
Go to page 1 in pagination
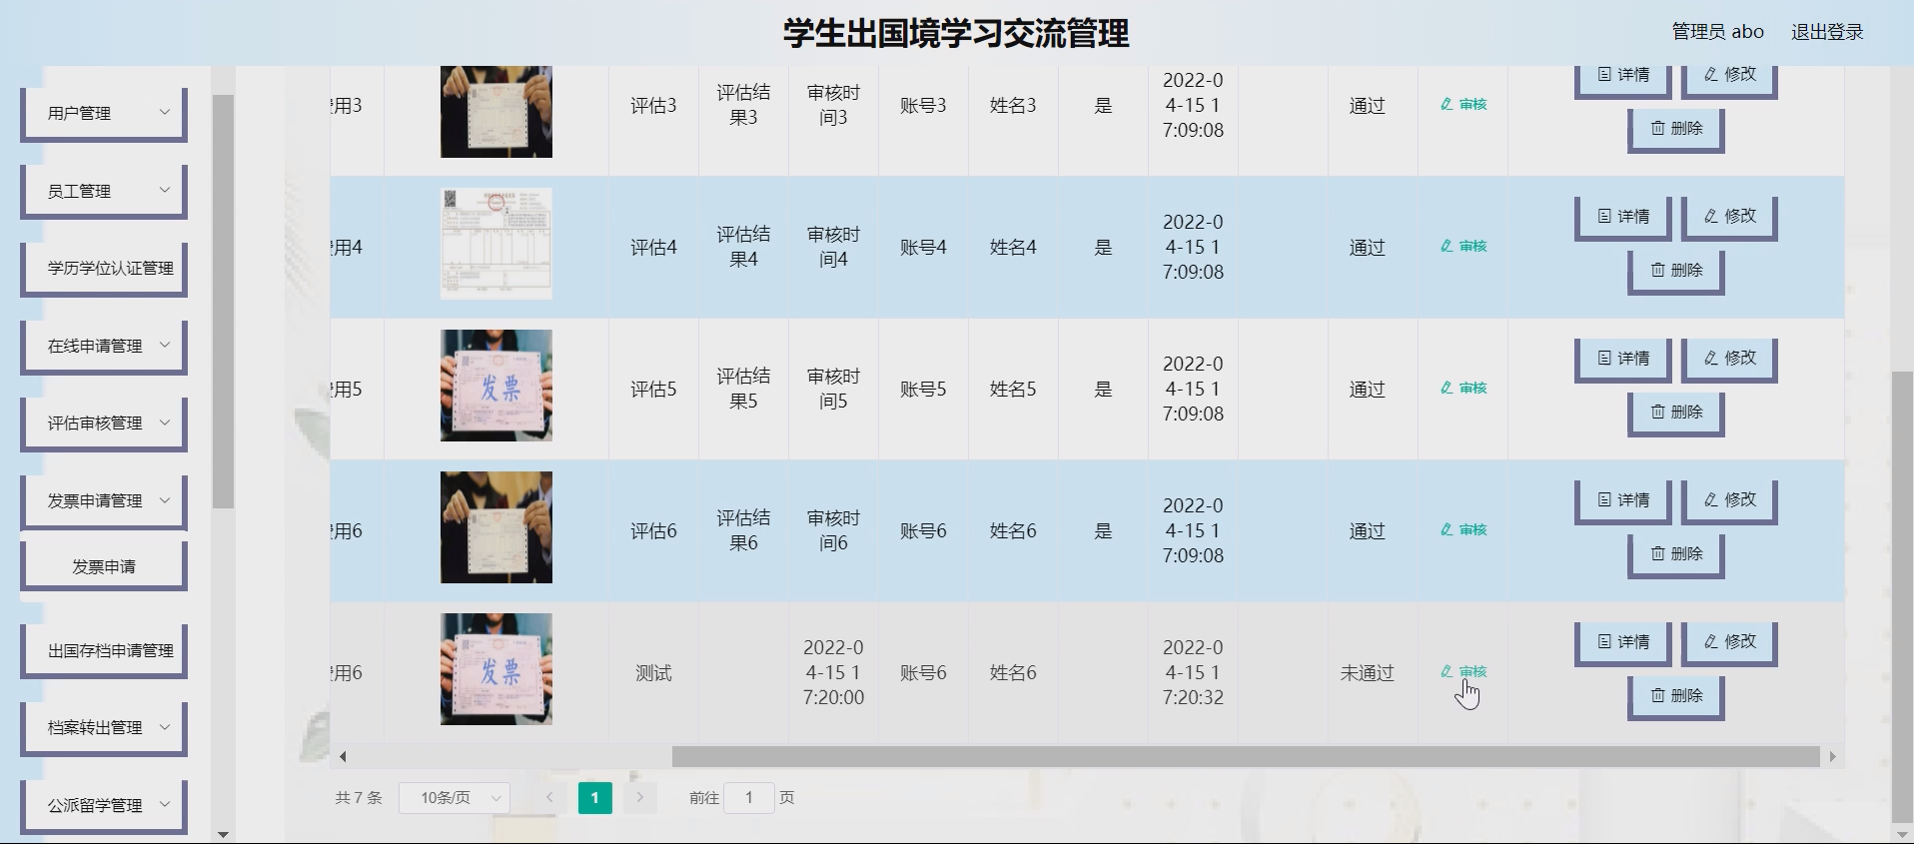[595, 798]
